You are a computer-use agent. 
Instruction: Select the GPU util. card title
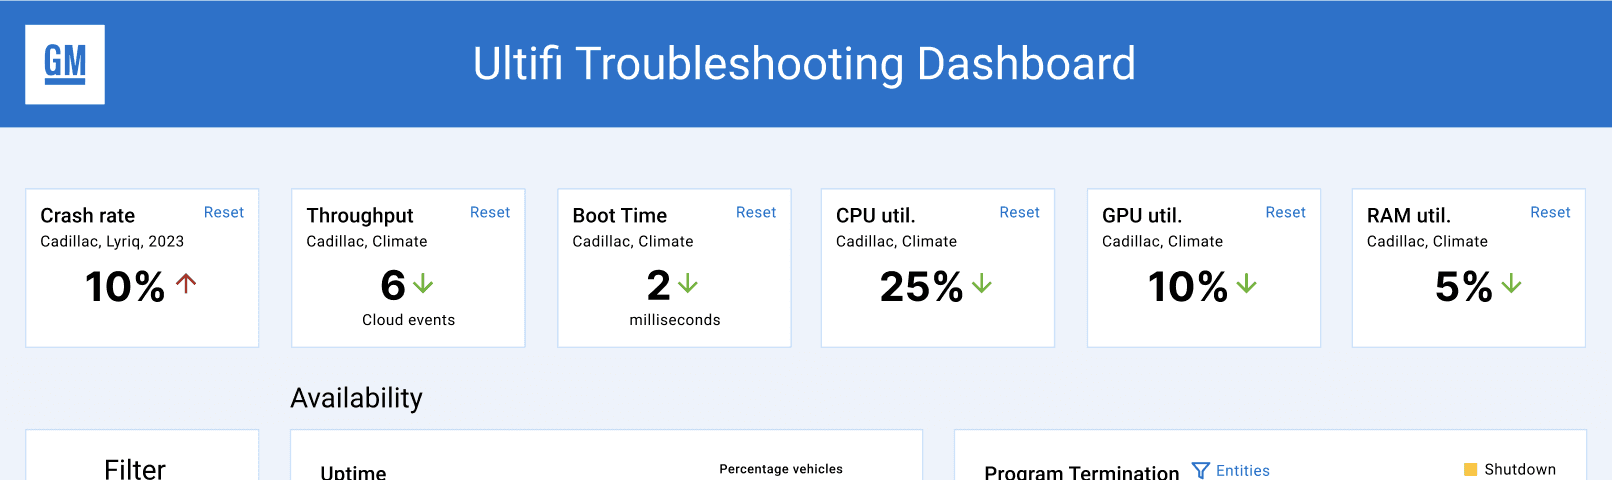coord(1142,215)
